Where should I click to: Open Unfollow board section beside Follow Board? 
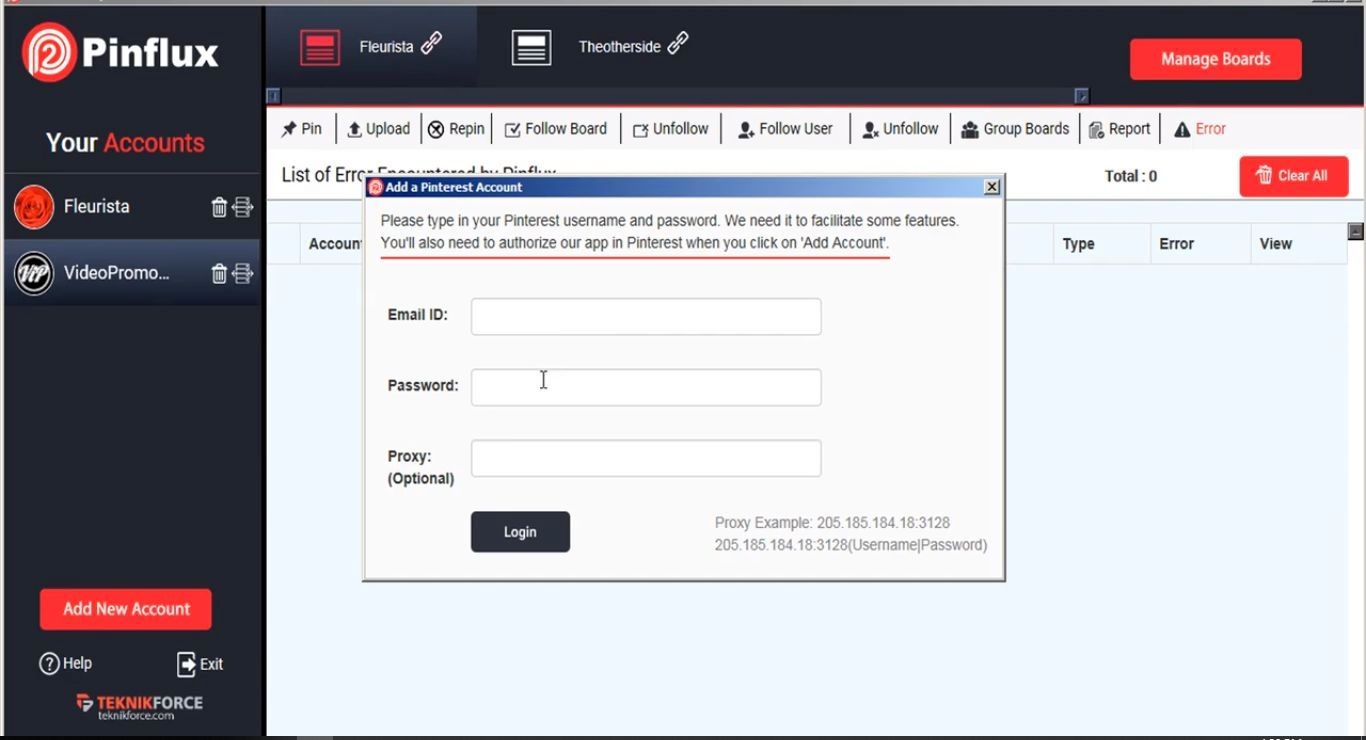click(x=670, y=129)
